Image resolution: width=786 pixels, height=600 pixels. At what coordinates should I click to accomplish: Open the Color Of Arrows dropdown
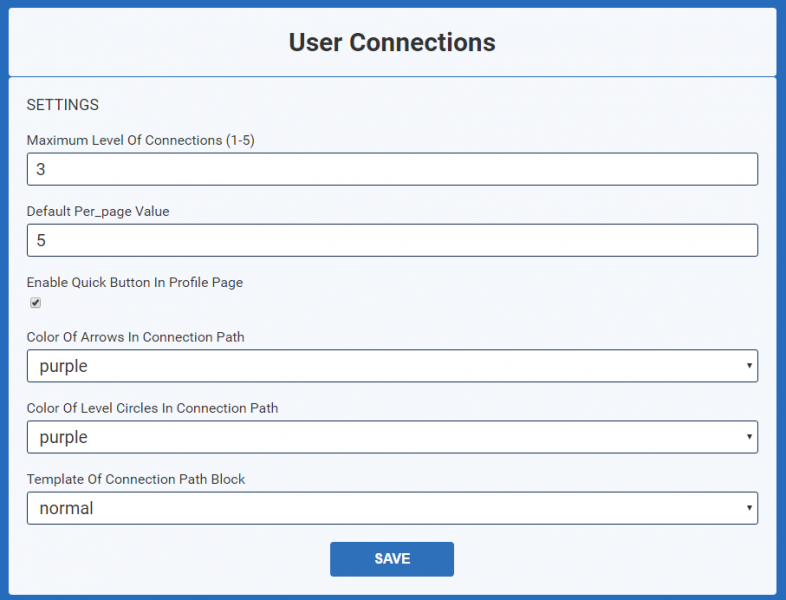pyautogui.click(x=392, y=366)
